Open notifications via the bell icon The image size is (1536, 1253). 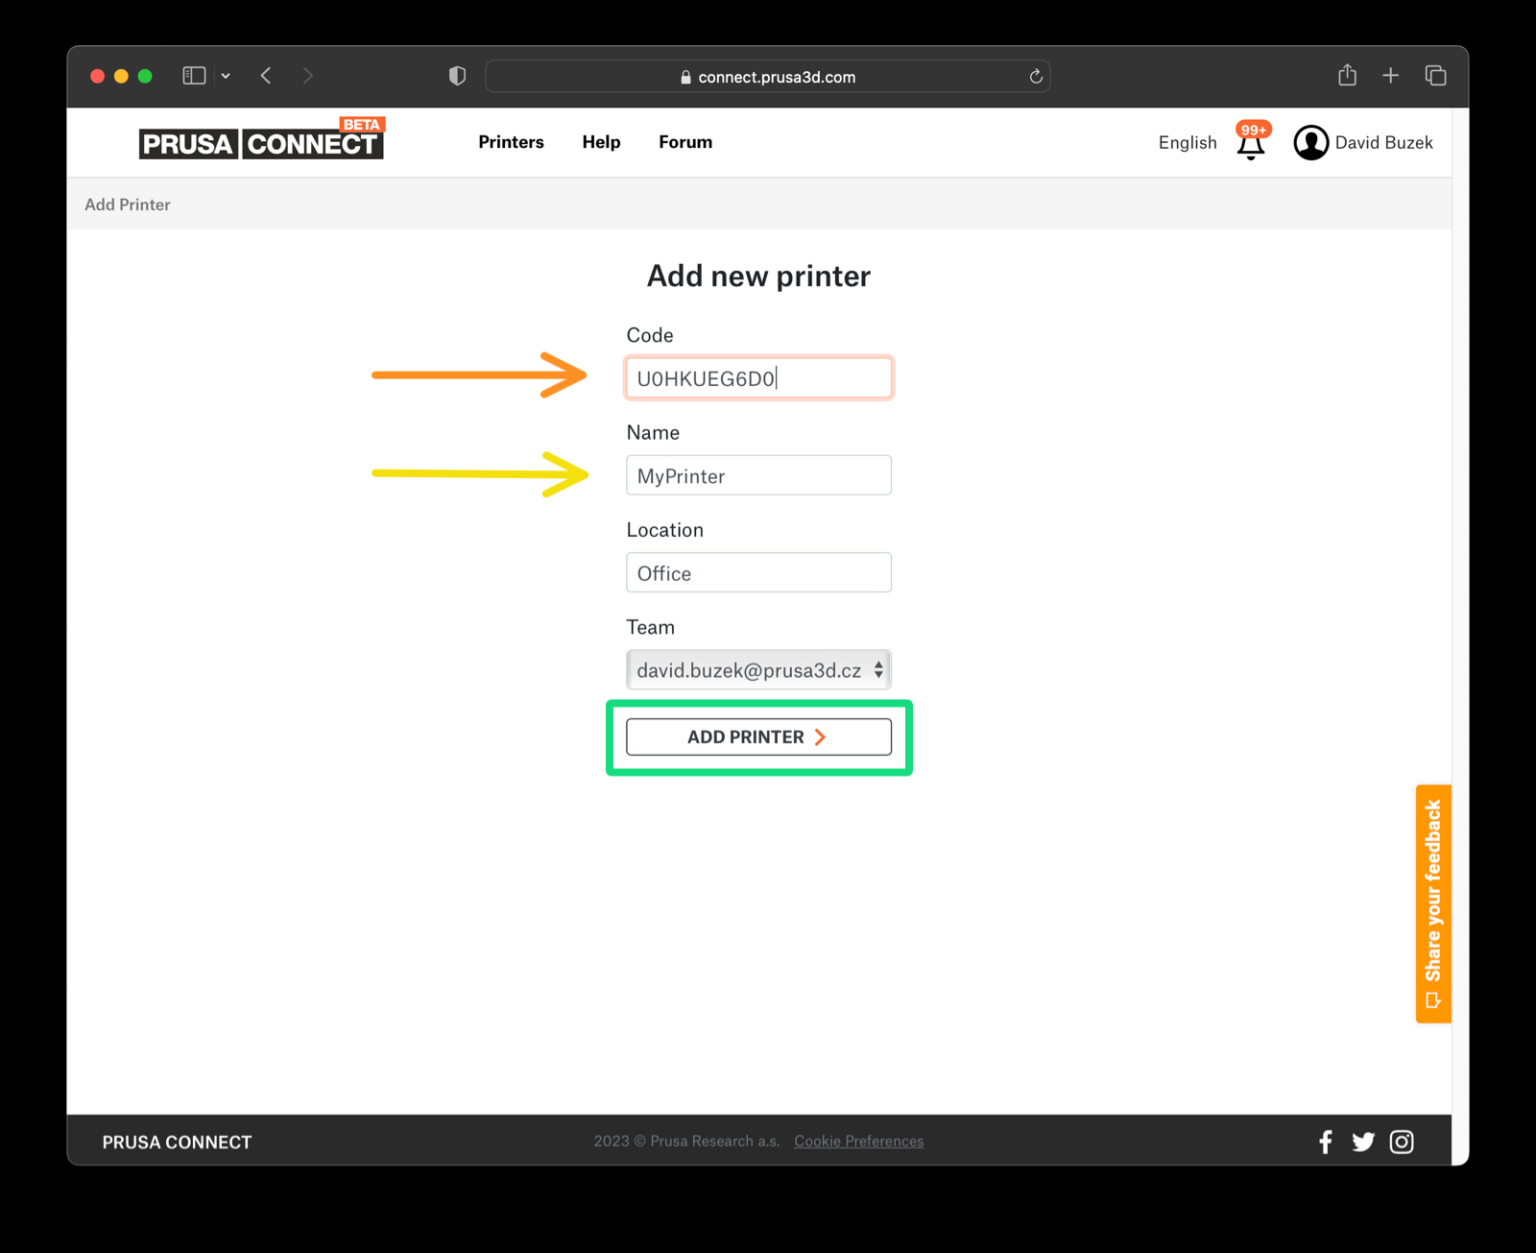point(1250,145)
